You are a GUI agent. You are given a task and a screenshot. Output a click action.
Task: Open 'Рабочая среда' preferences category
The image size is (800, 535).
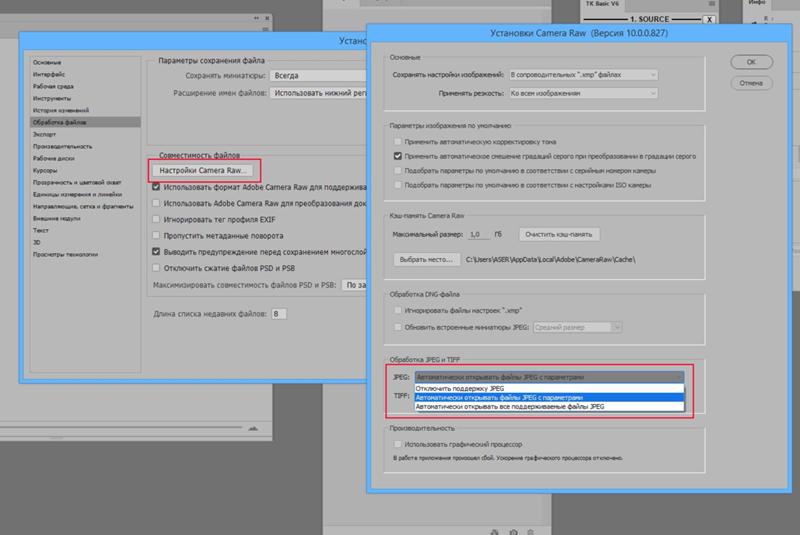(x=85, y=86)
